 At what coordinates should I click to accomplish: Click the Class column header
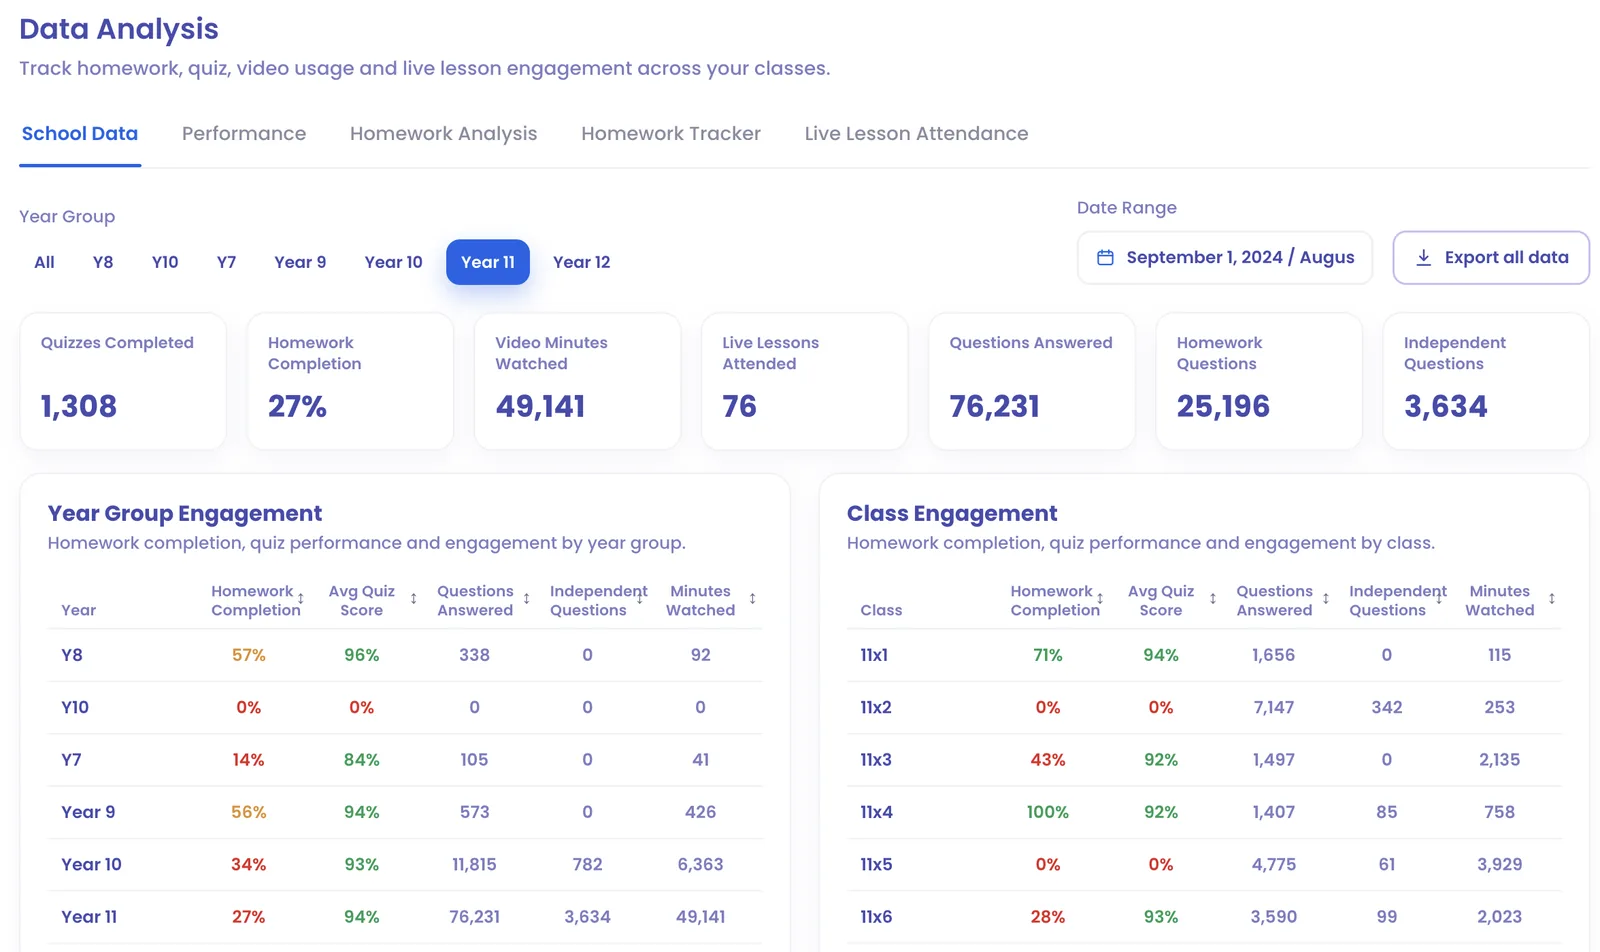click(x=881, y=610)
